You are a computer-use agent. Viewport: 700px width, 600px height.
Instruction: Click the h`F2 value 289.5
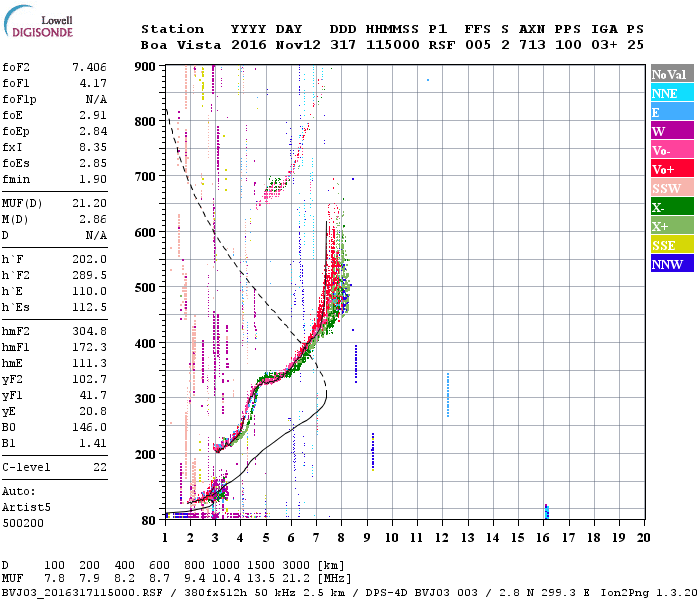click(89, 276)
